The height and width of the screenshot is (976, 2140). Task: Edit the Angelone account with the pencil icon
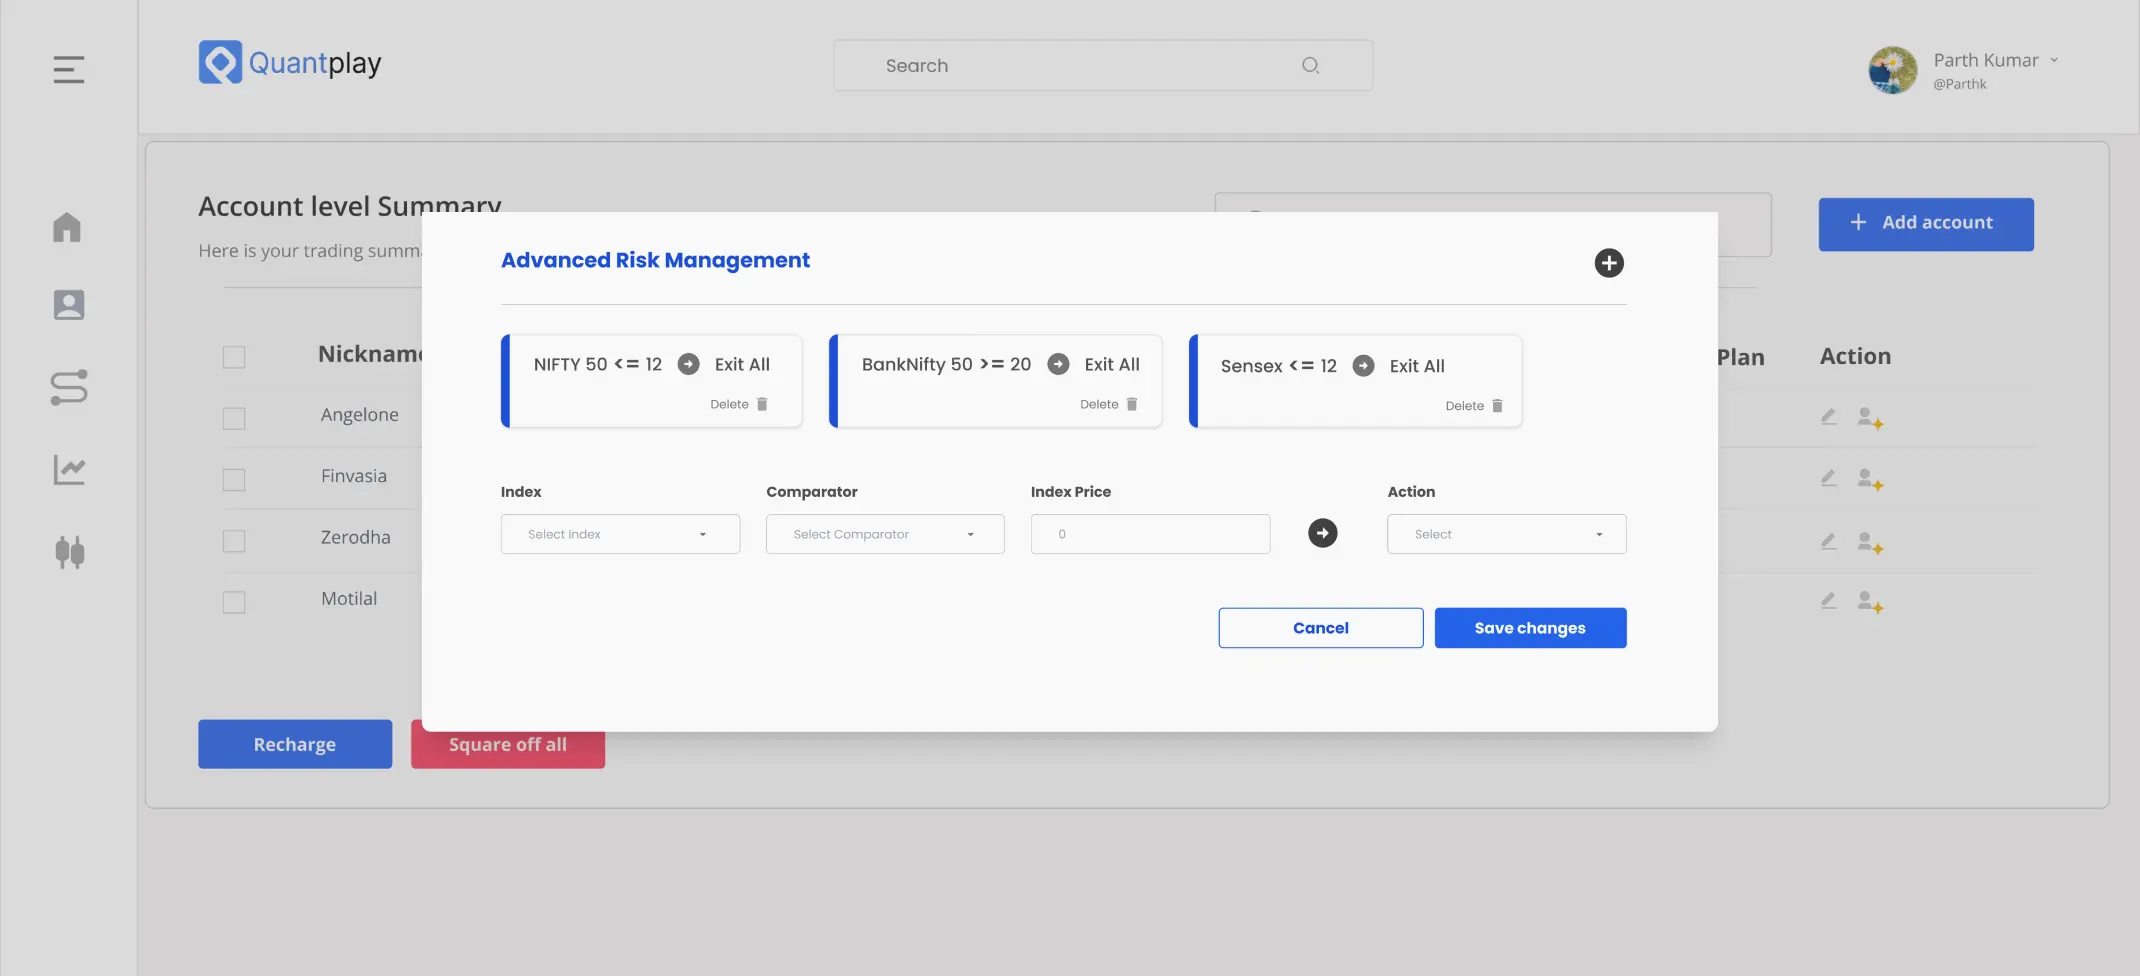[x=1828, y=417]
